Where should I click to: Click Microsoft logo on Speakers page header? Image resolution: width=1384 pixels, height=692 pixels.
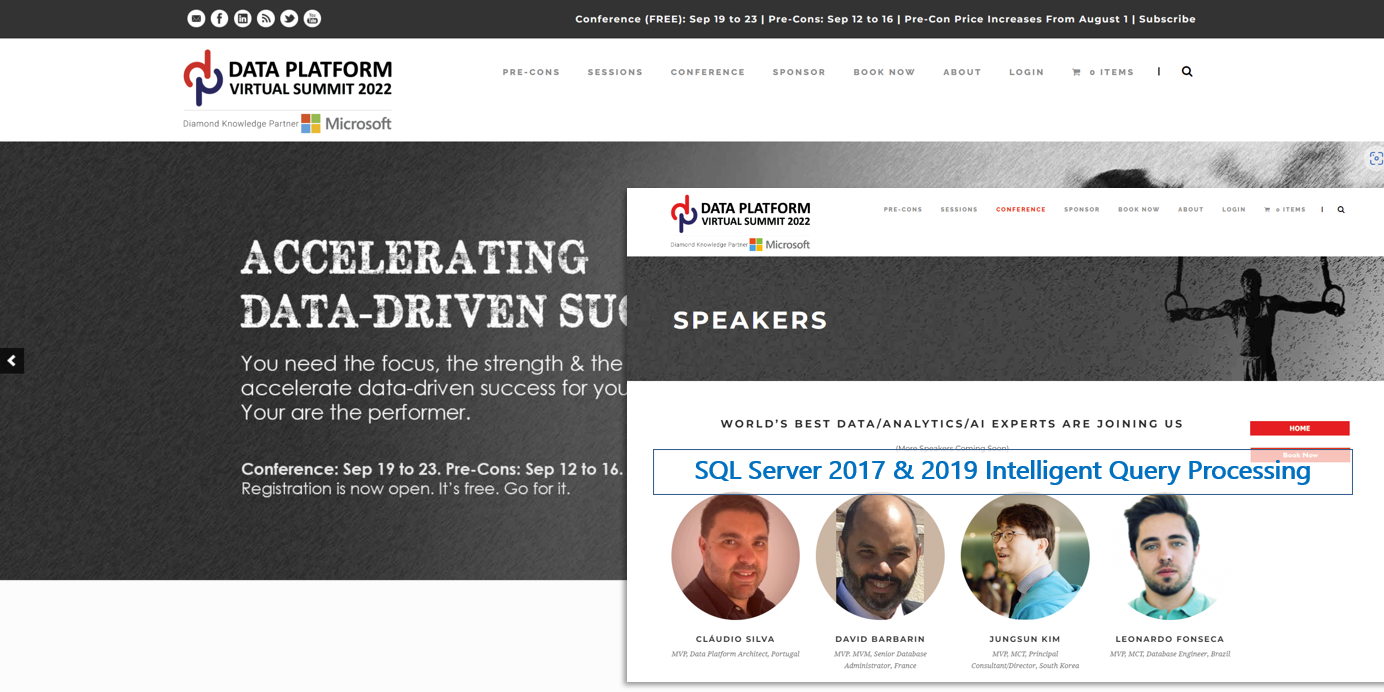tap(780, 244)
